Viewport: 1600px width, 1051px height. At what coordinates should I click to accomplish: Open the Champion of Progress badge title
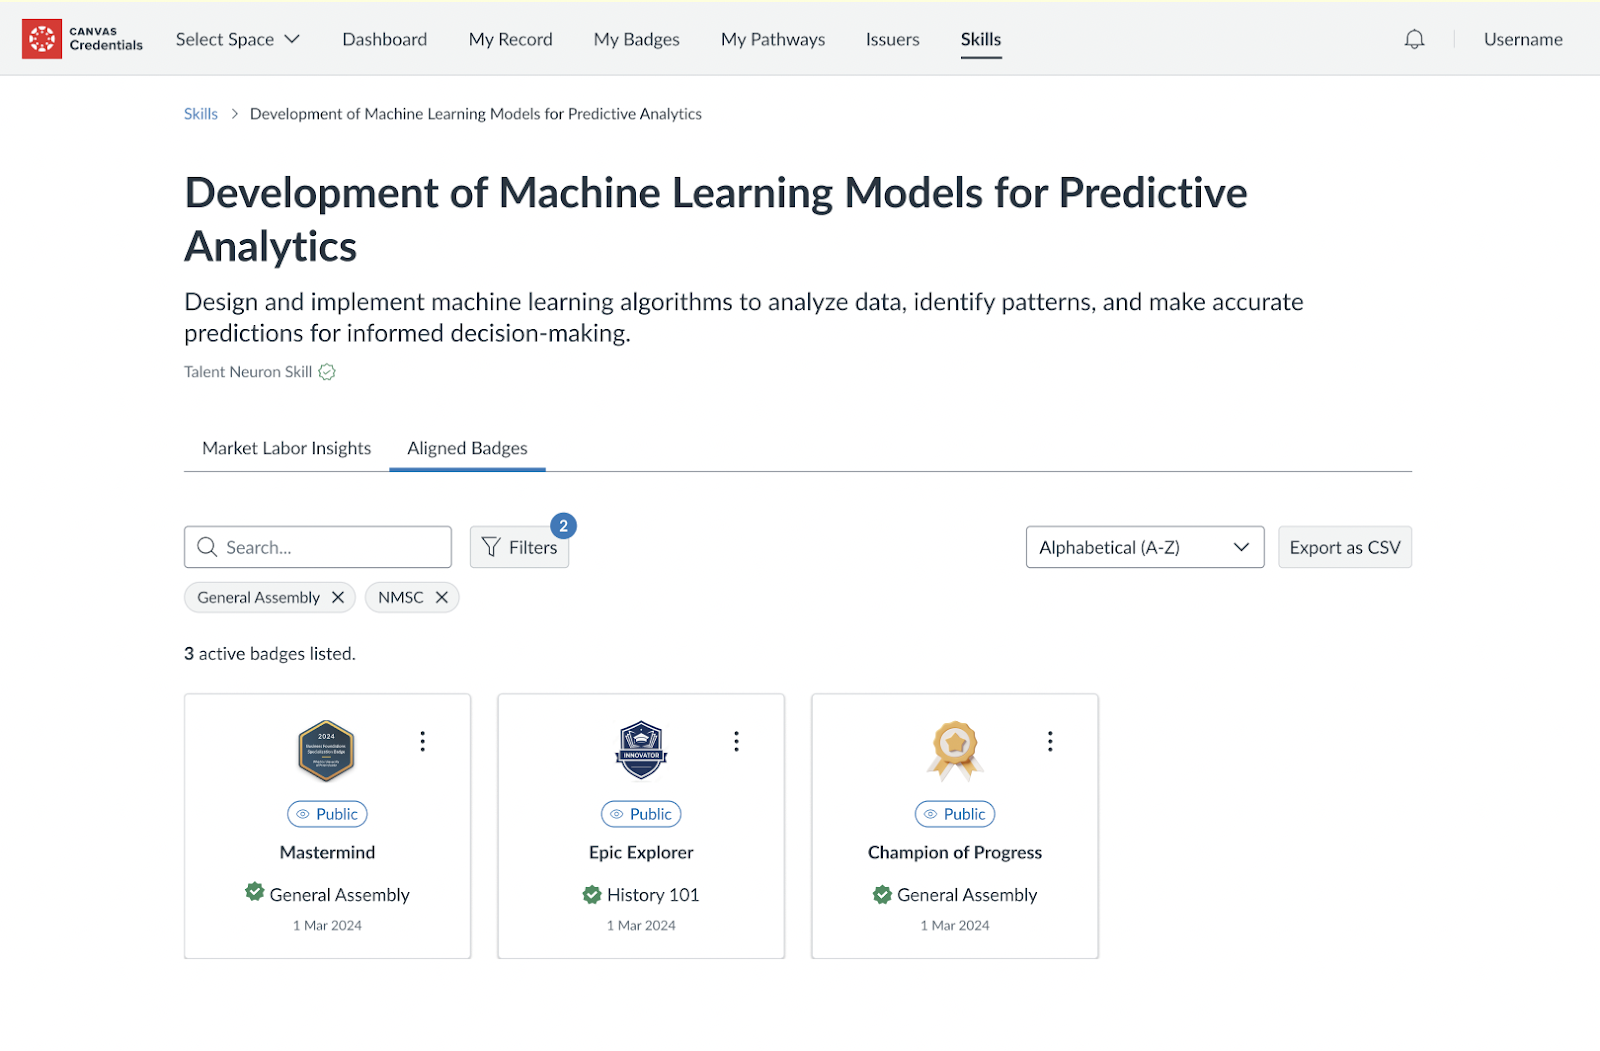click(955, 852)
